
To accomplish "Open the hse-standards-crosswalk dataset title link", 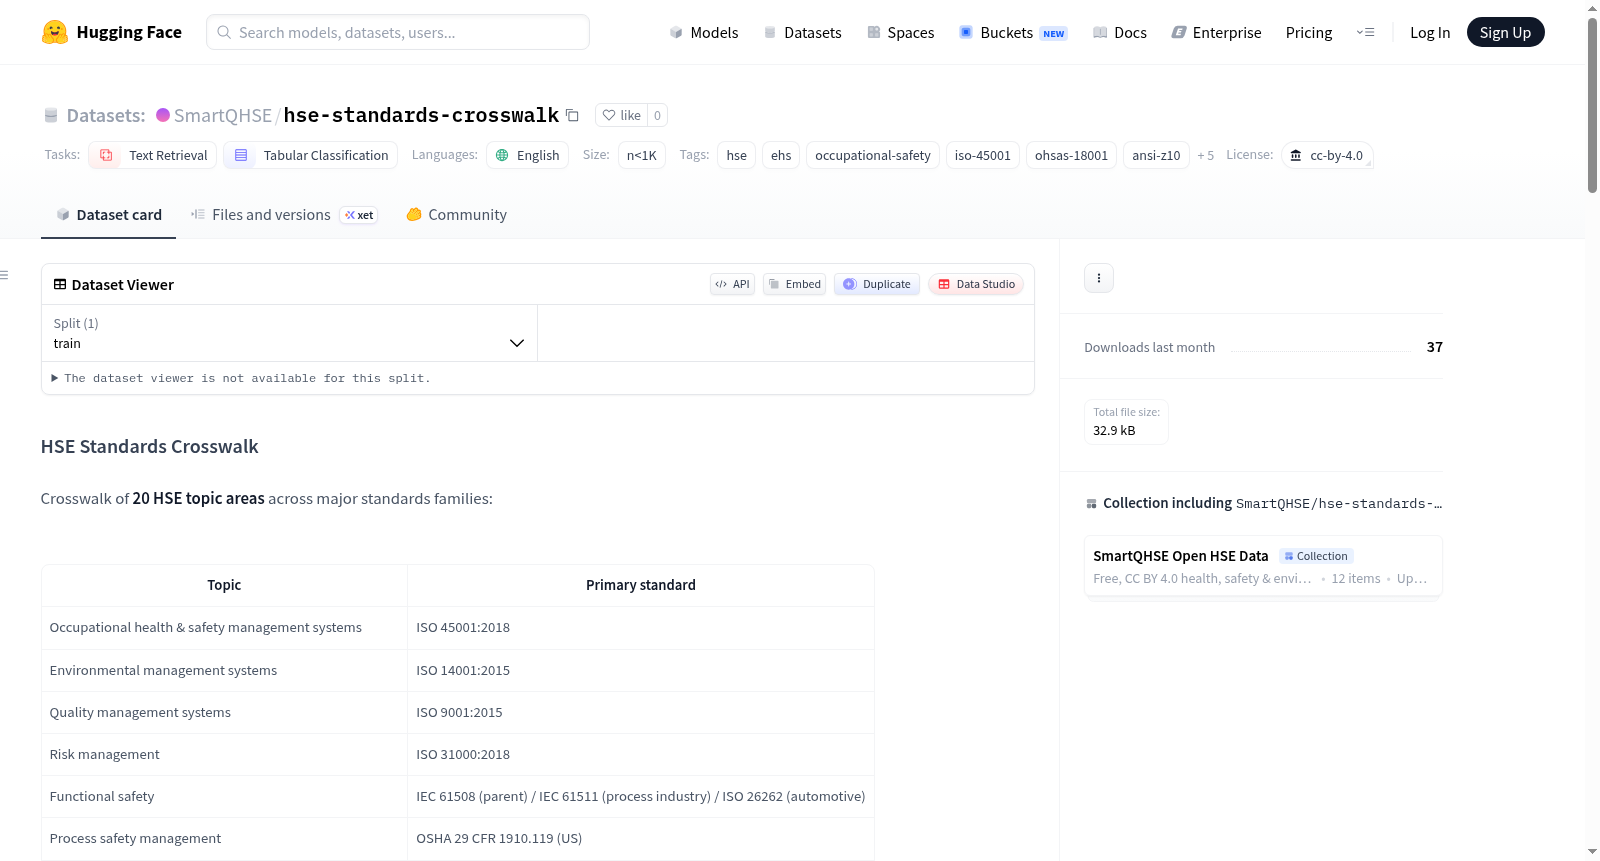I will point(421,115).
